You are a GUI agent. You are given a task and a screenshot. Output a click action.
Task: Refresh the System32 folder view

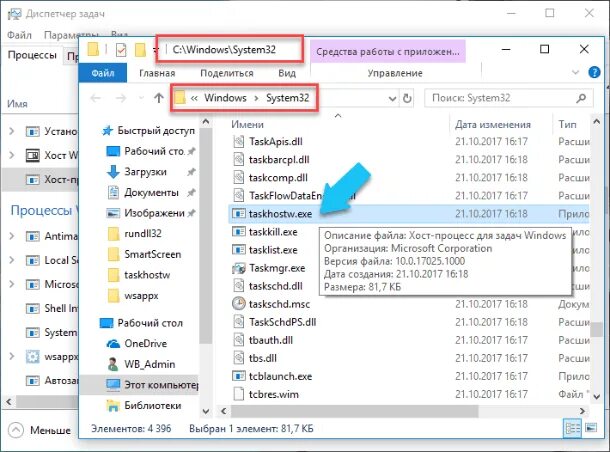tap(407, 98)
